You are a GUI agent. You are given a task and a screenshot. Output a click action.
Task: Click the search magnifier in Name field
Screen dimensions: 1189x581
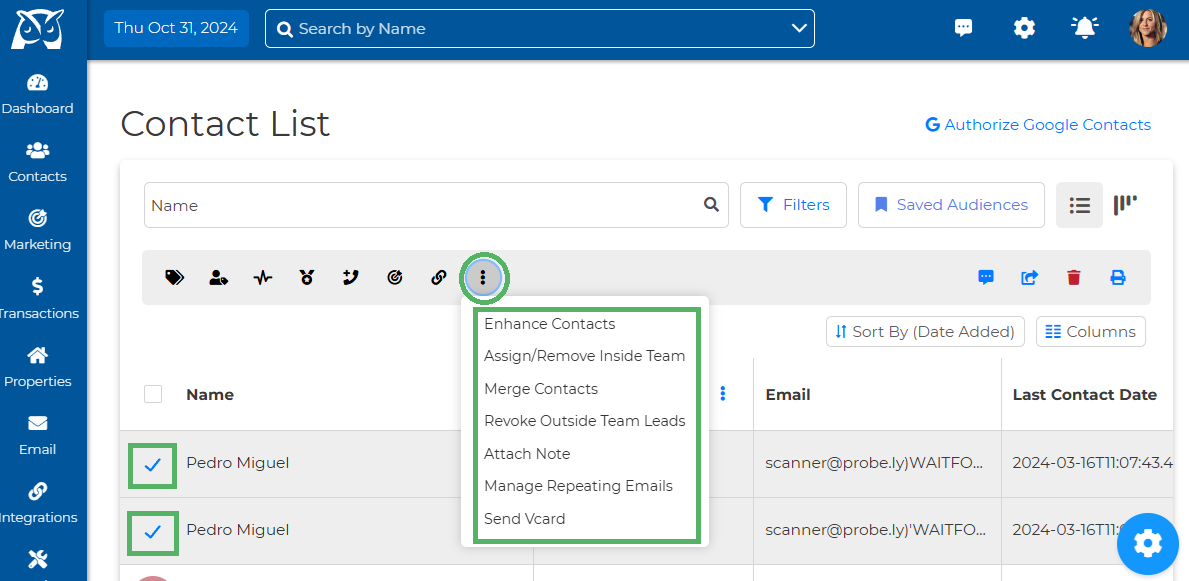click(x=711, y=204)
